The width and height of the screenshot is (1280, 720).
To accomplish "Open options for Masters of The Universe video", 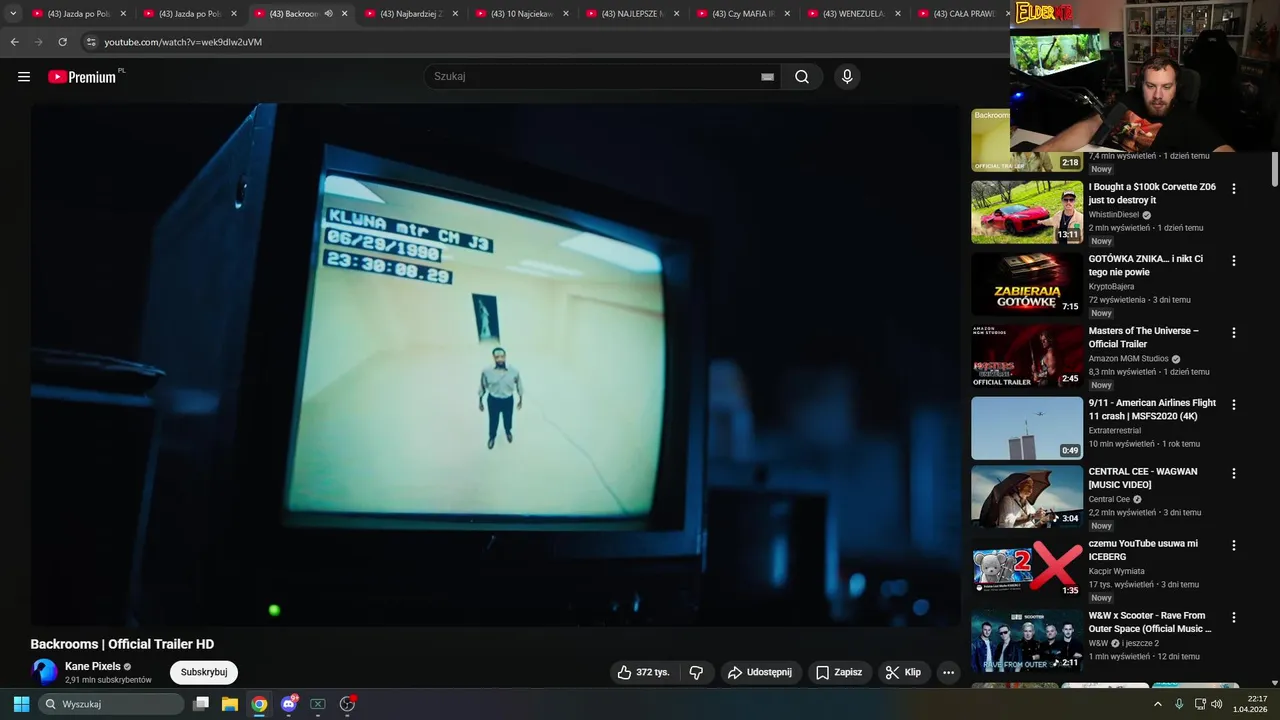I will coord(1233,332).
